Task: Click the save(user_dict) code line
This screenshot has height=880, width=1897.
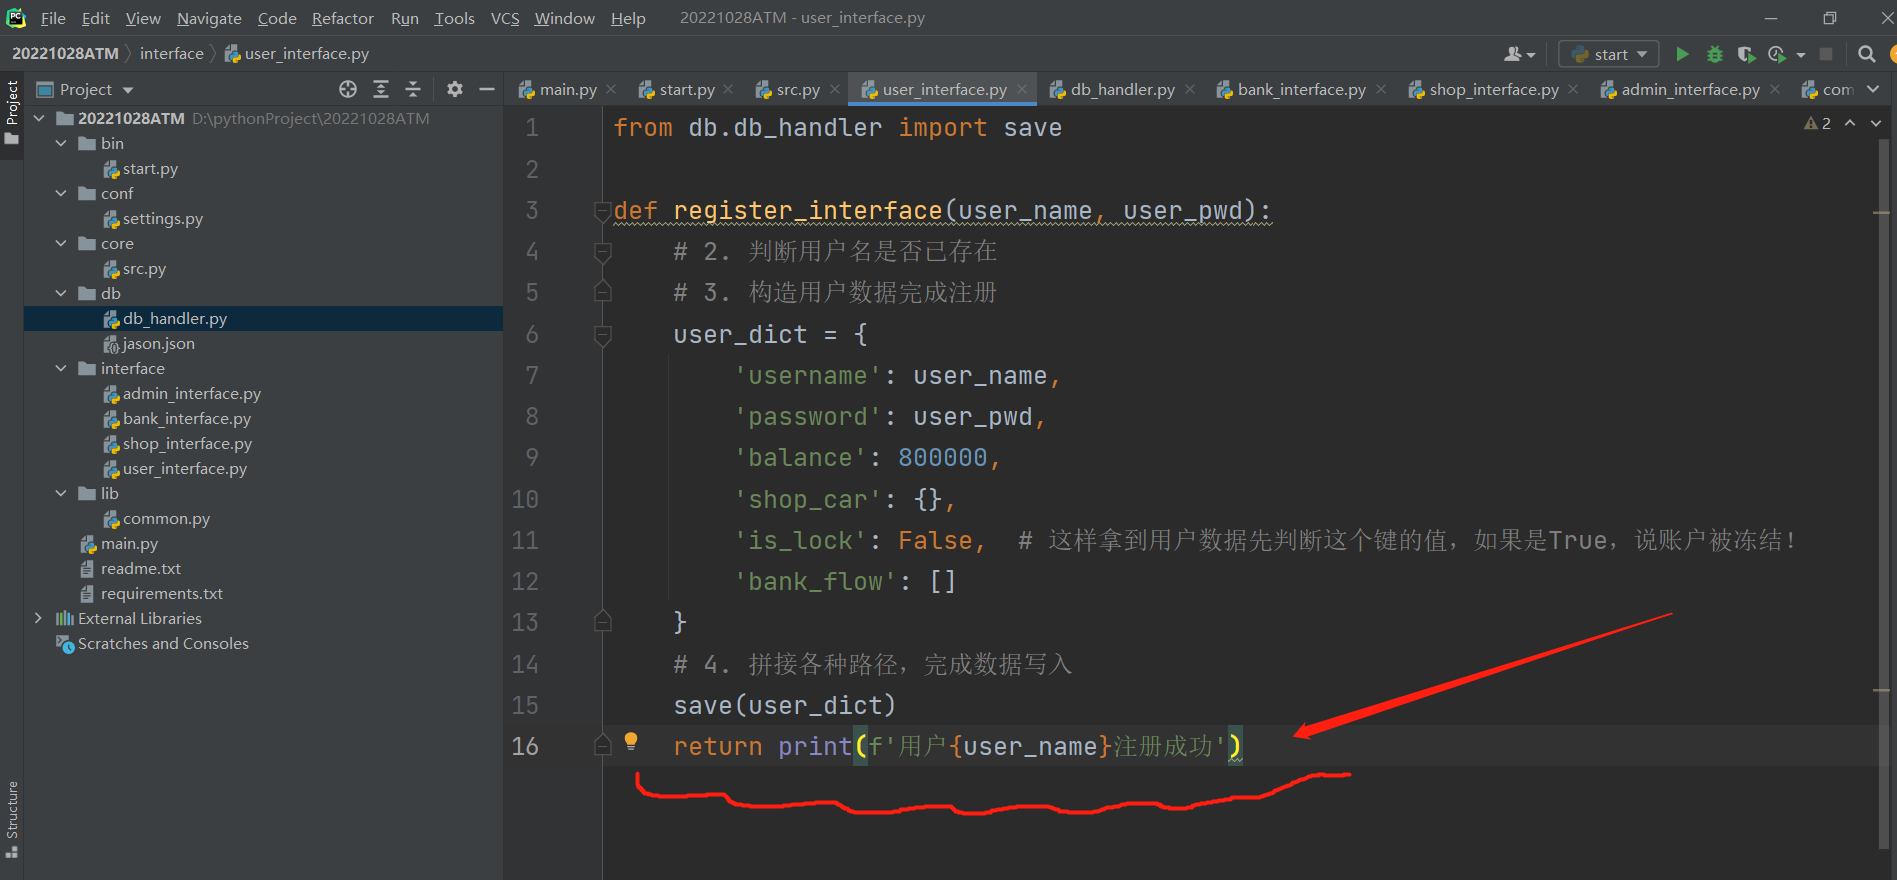Action: [785, 706]
